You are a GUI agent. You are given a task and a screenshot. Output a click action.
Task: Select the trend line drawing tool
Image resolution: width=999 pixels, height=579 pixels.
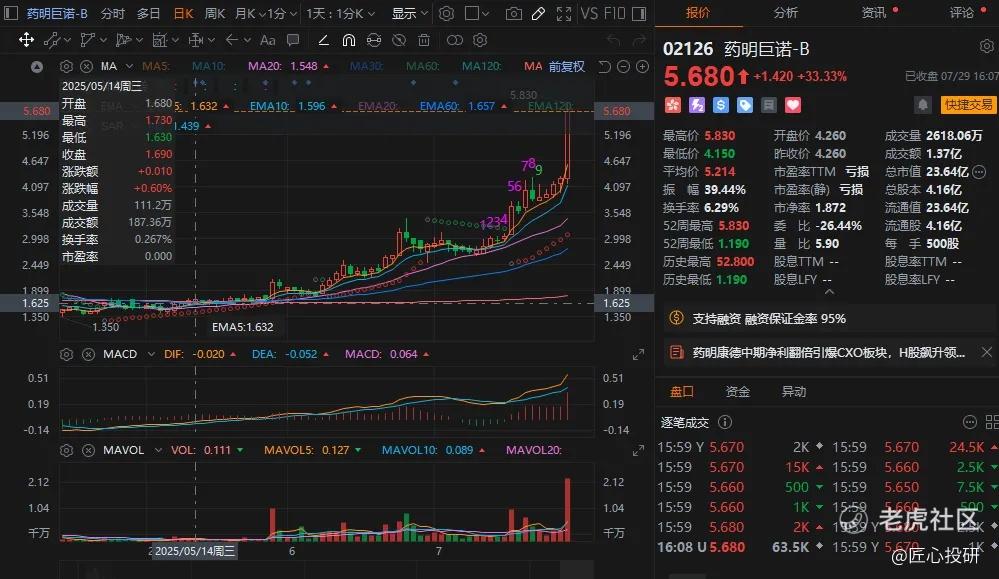(x=52, y=40)
